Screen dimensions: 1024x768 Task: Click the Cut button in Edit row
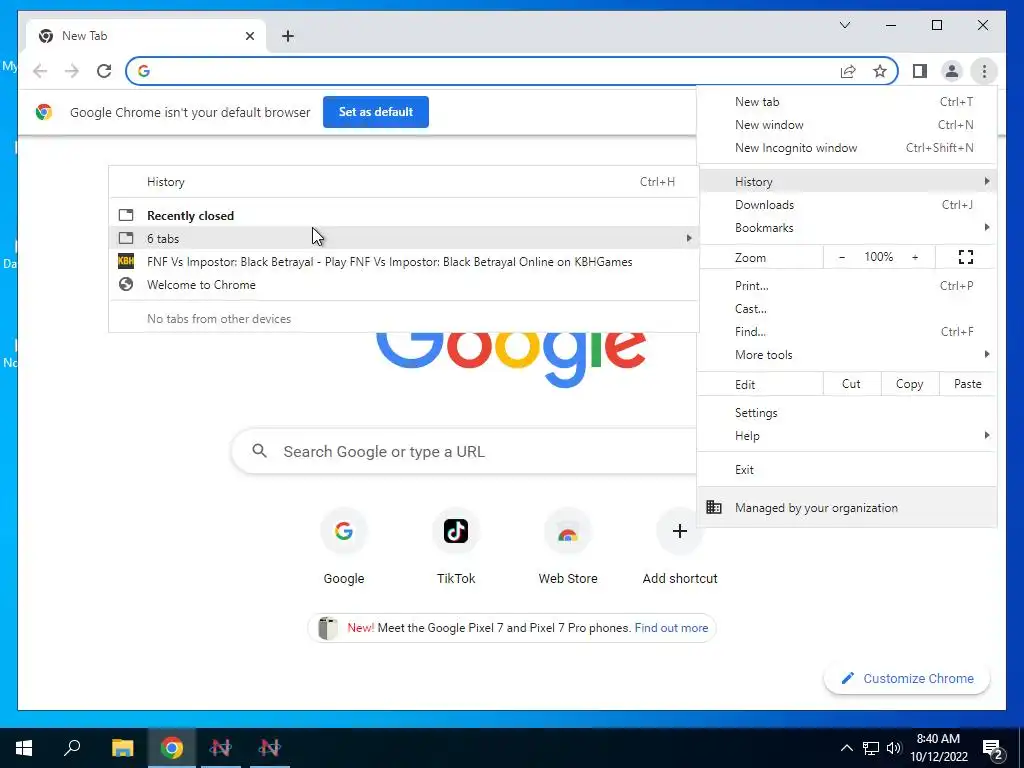coord(851,384)
